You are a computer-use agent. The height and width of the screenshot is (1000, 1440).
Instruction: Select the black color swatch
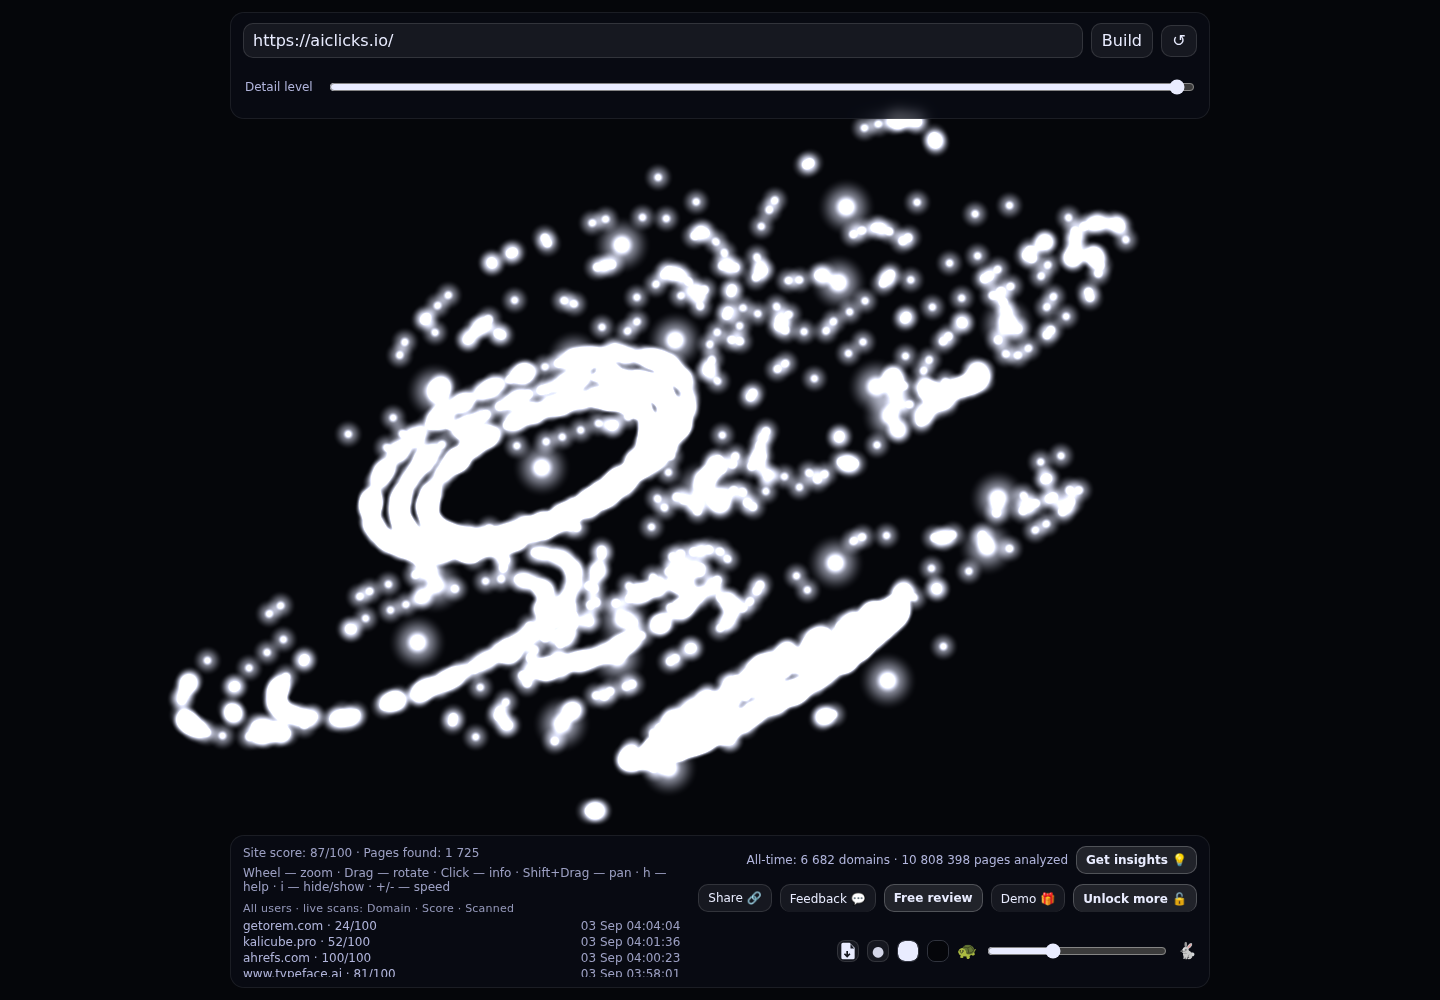(x=938, y=951)
